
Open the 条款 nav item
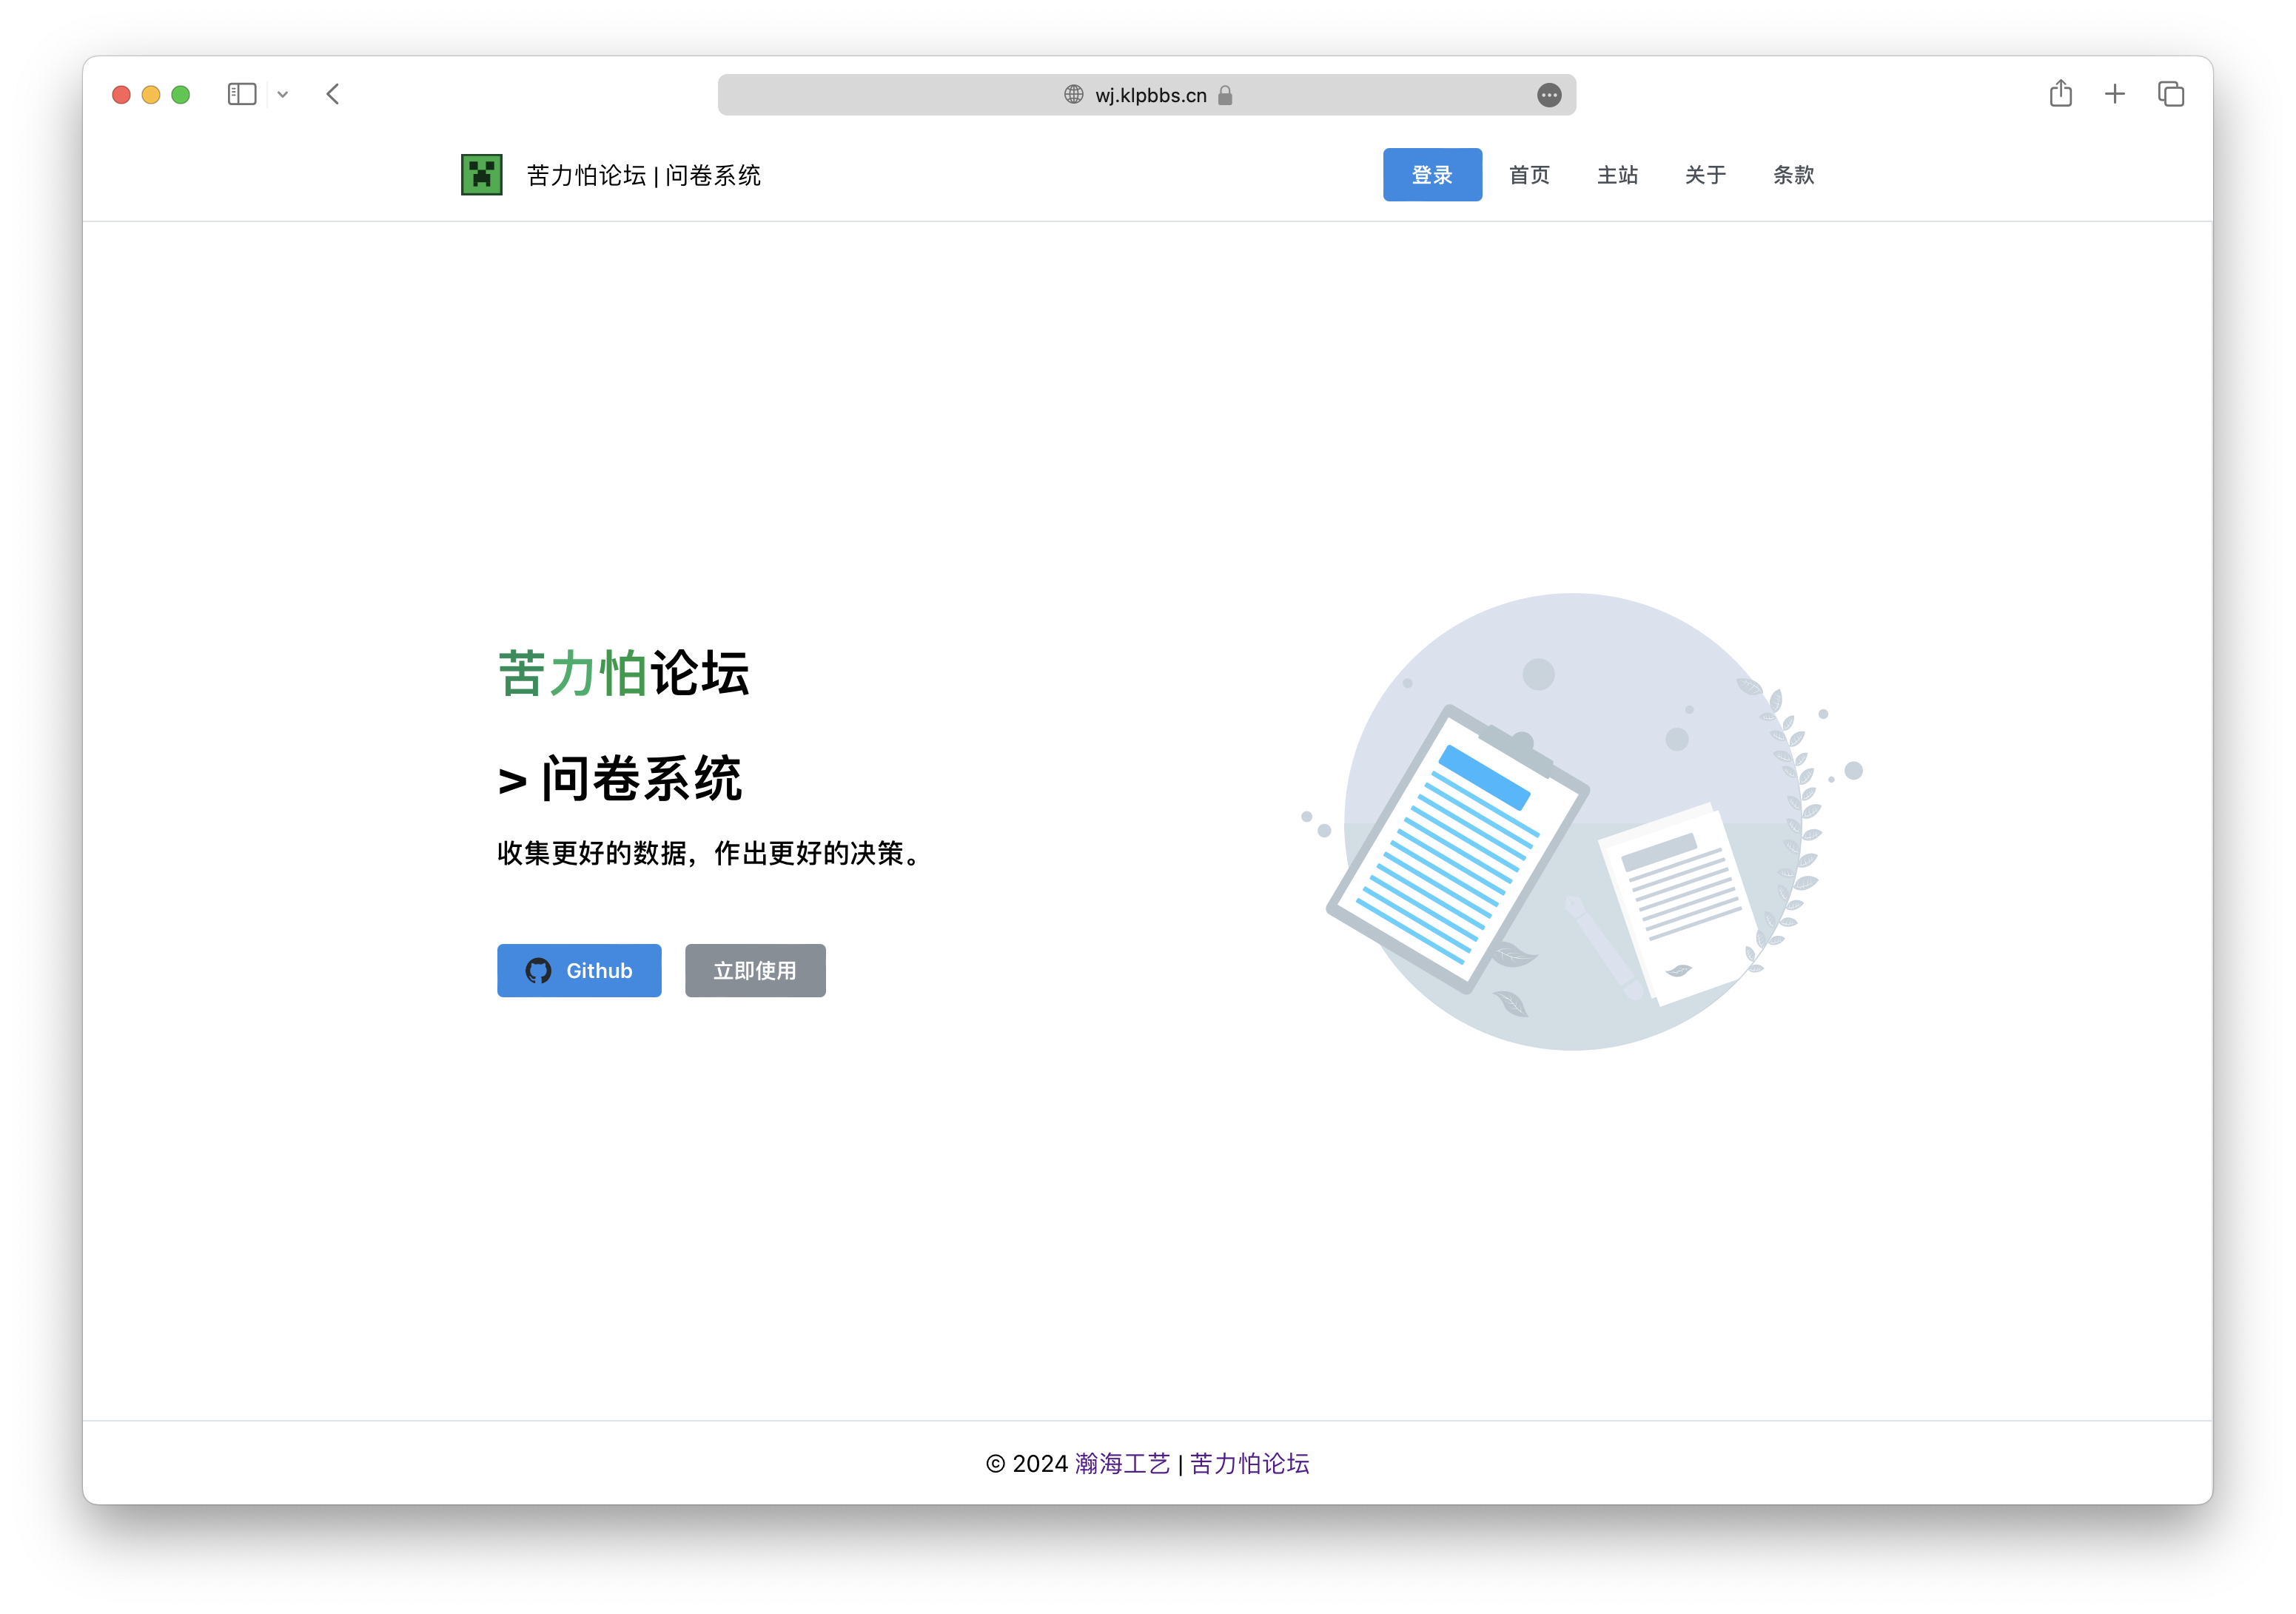1793,175
